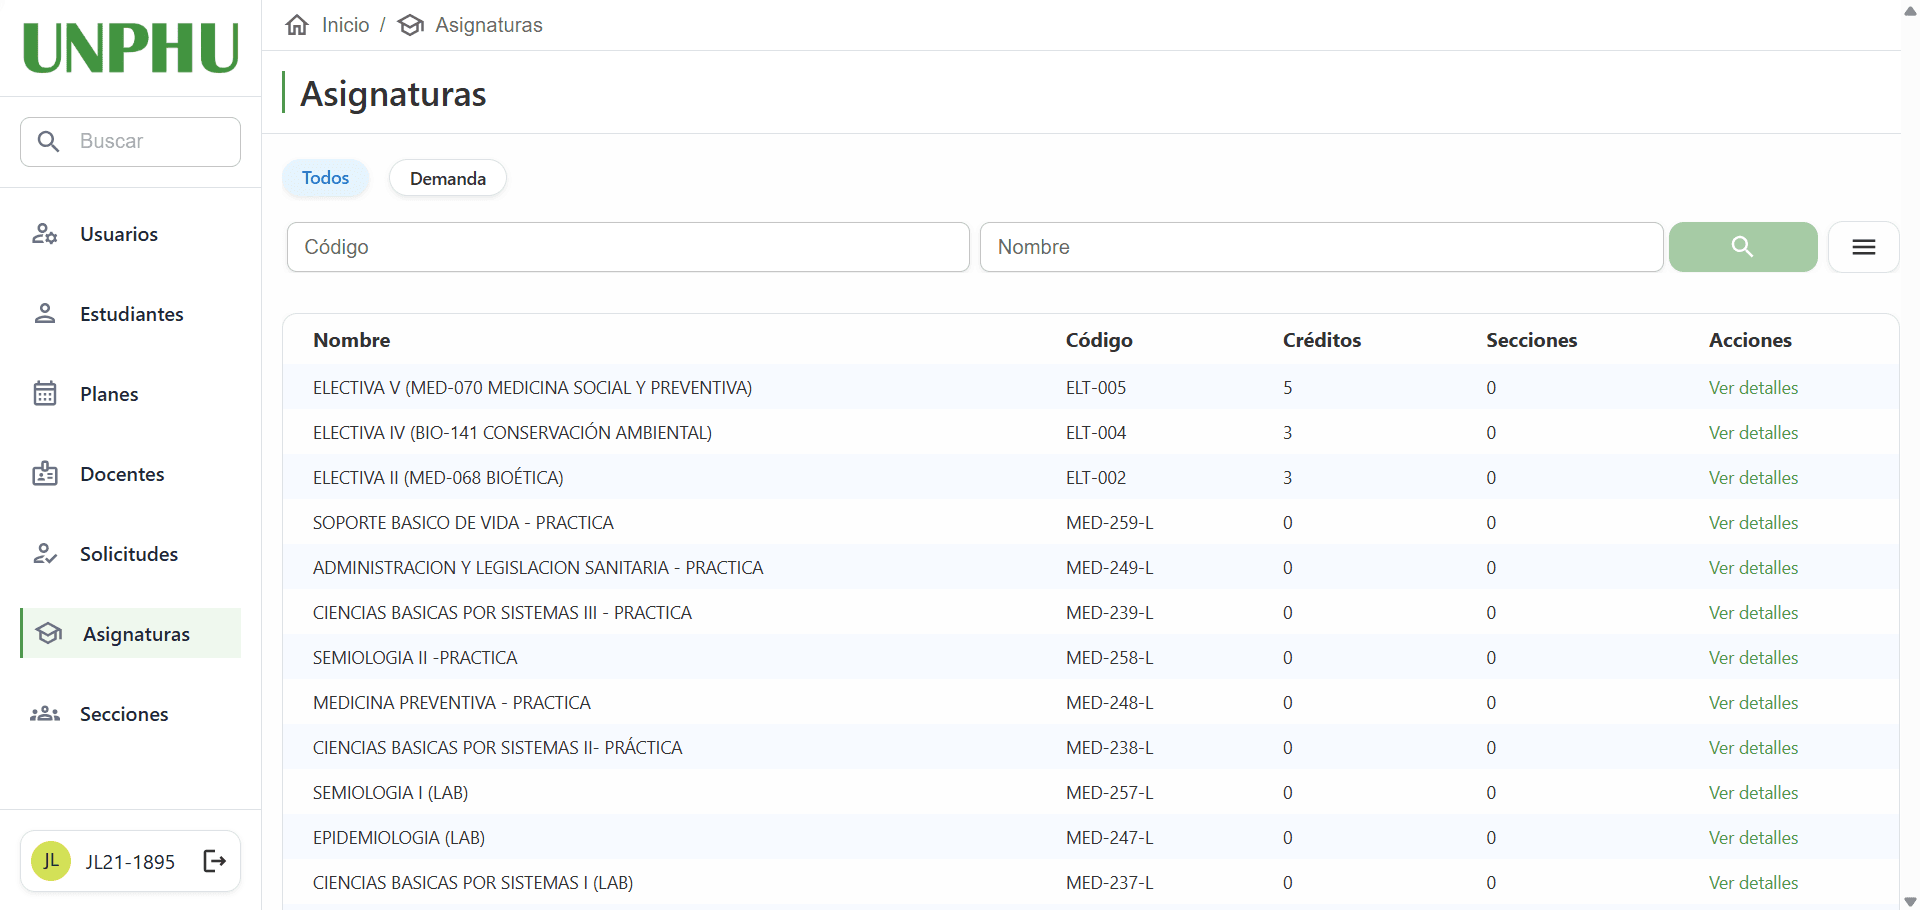Click code cell MED-258-L
1920x910 pixels.
(1109, 658)
